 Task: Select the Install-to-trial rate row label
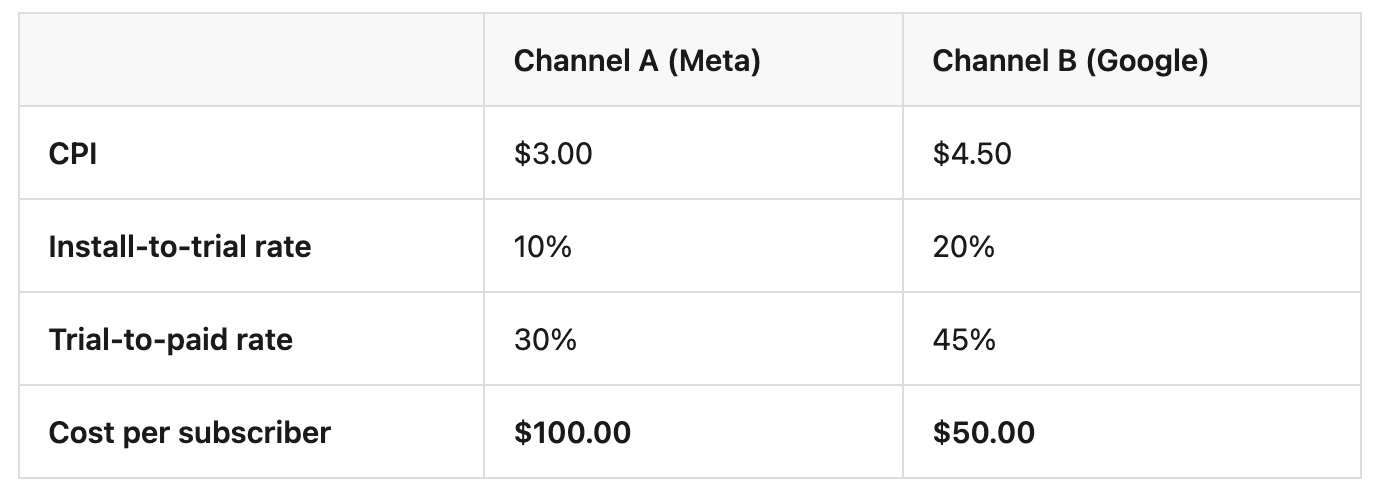[179, 246]
